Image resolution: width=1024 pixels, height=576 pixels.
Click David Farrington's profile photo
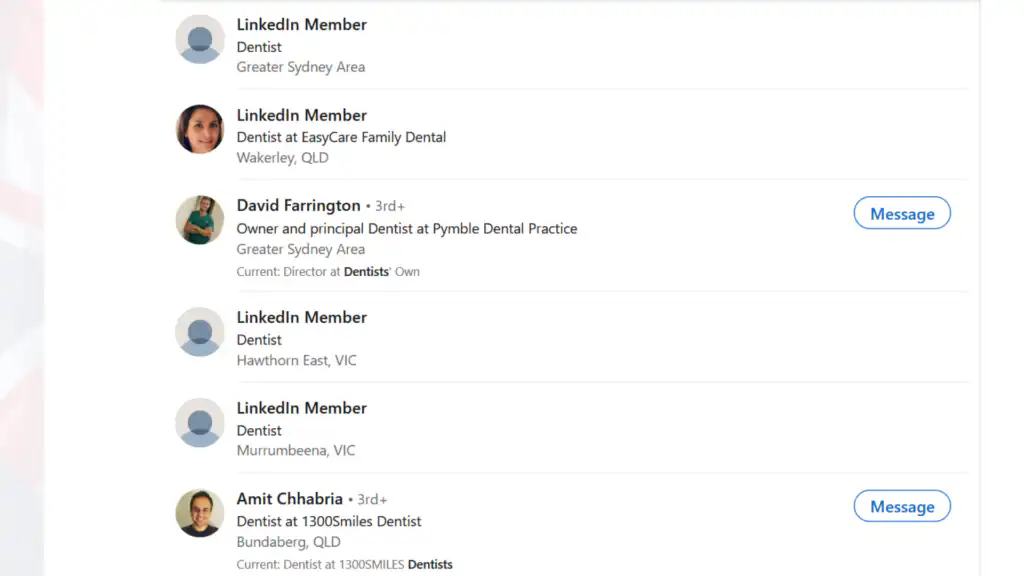(x=199, y=220)
